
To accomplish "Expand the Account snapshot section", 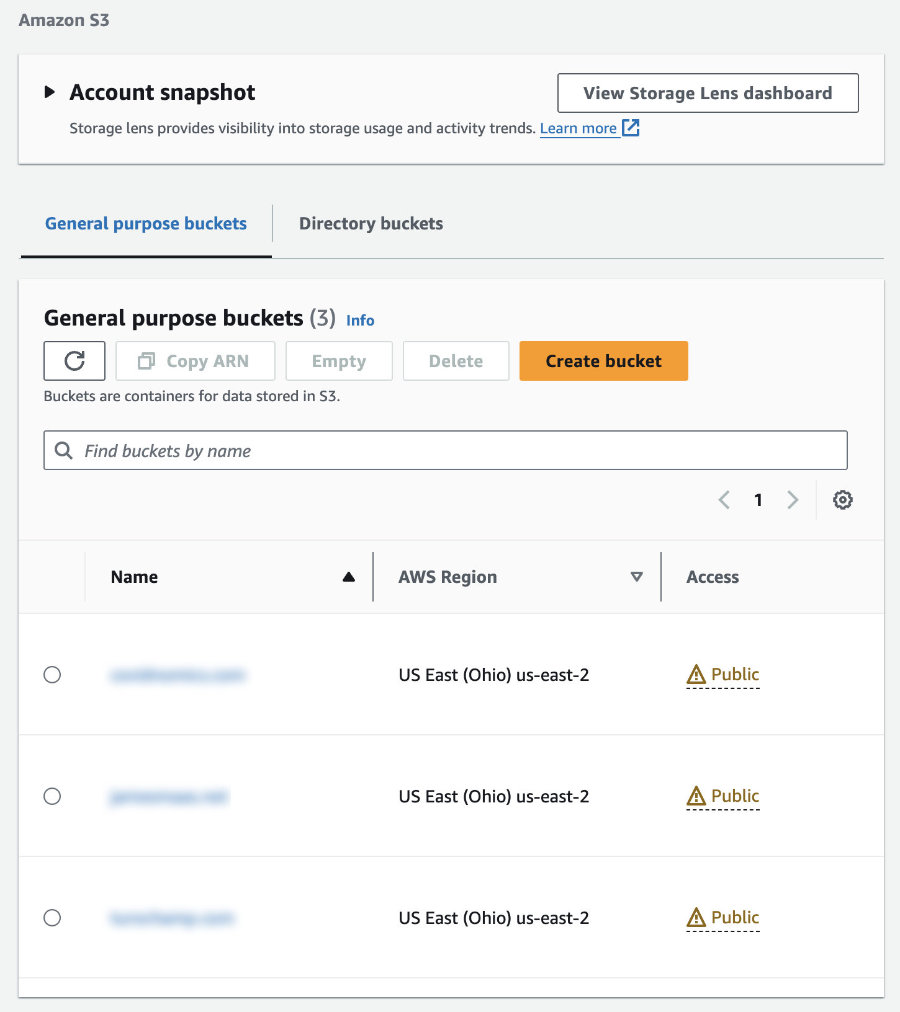I will (49, 92).
